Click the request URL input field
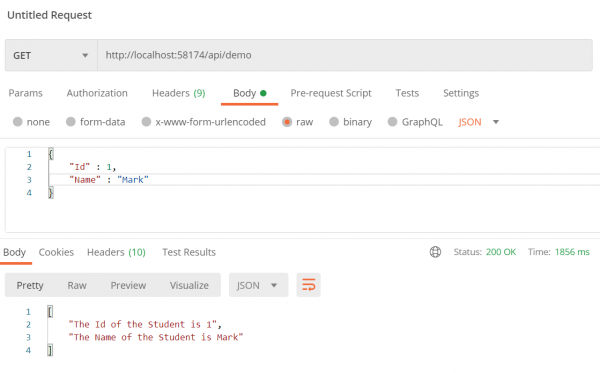Viewport: 600px width, 373px height. pos(345,55)
